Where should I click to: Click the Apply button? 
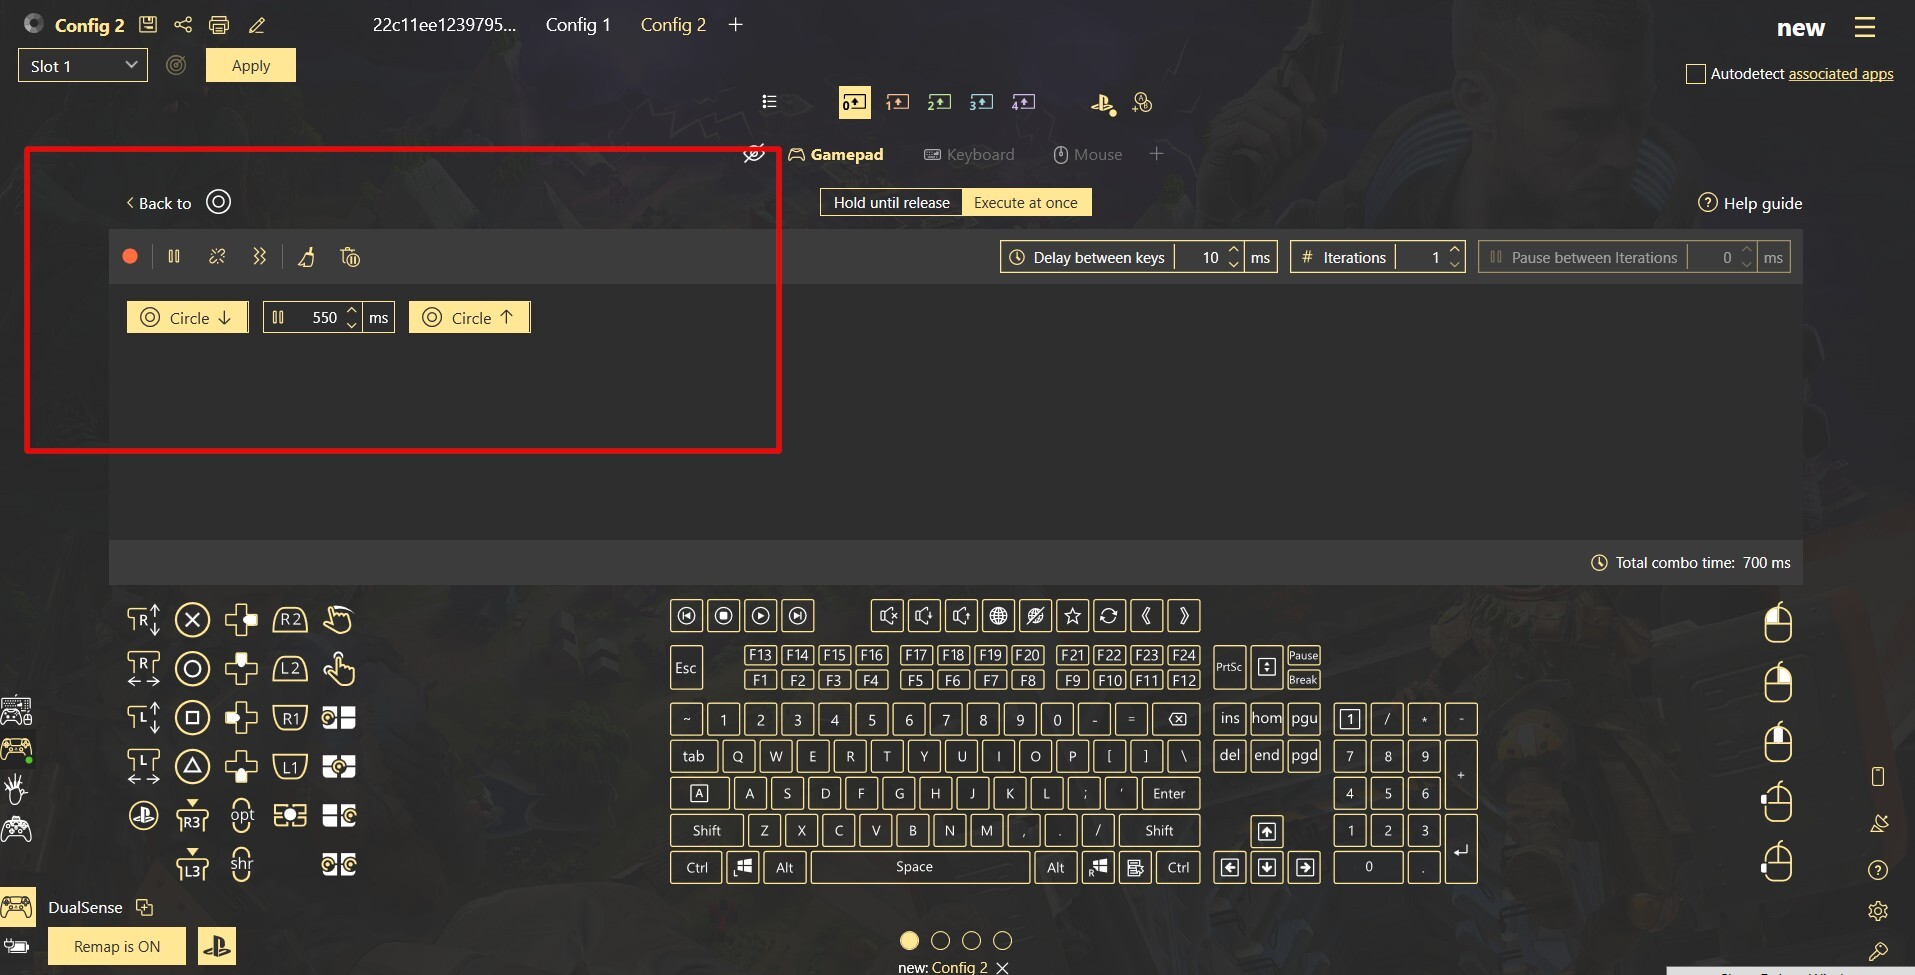click(251, 66)
